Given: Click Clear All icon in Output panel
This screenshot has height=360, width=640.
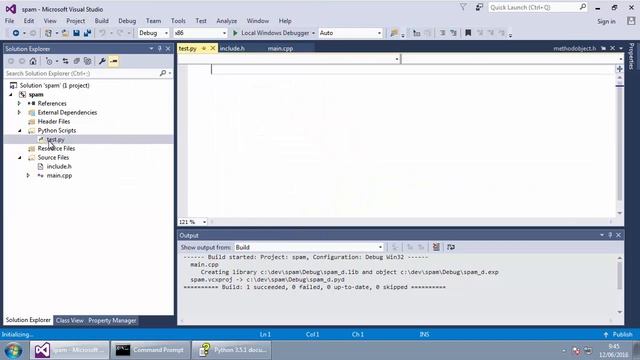Looking at the screenshot, I should 436,247.
